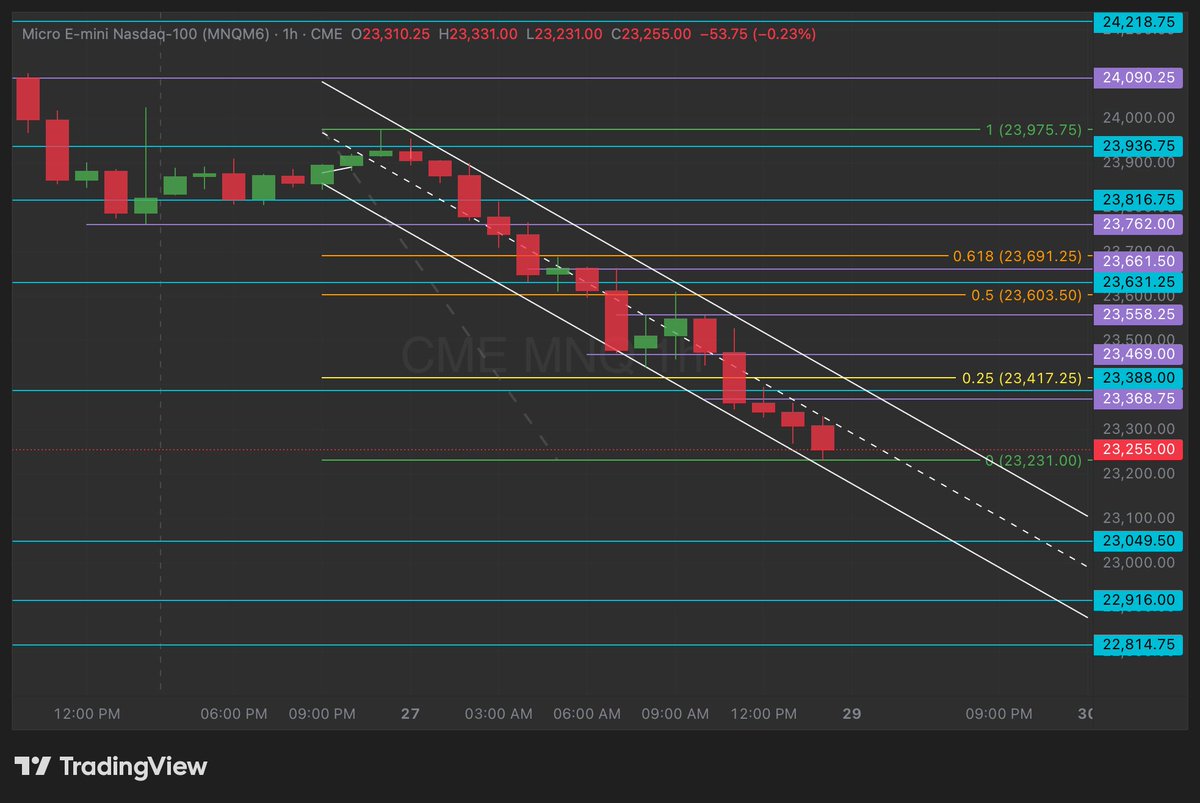This screenshot has width=1200, height=803.
Task: Select the 23,936.75 cyan price label
Action: pyautogui.click(x=1138, y=146)
